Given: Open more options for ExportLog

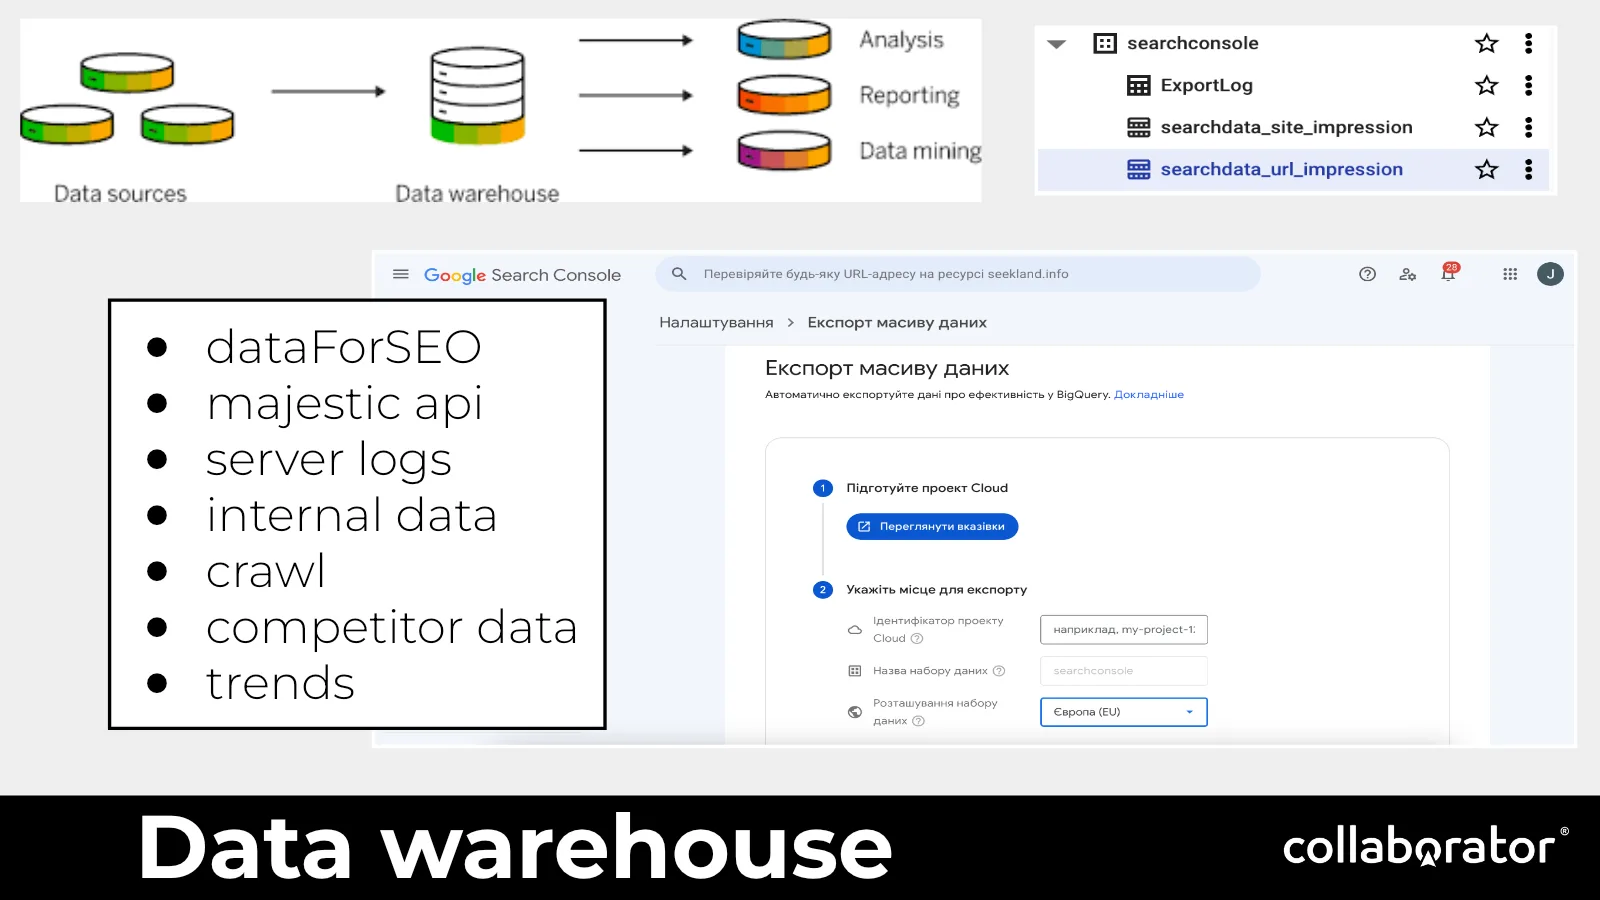Looking at the screenshot, I should (1528, 85).
